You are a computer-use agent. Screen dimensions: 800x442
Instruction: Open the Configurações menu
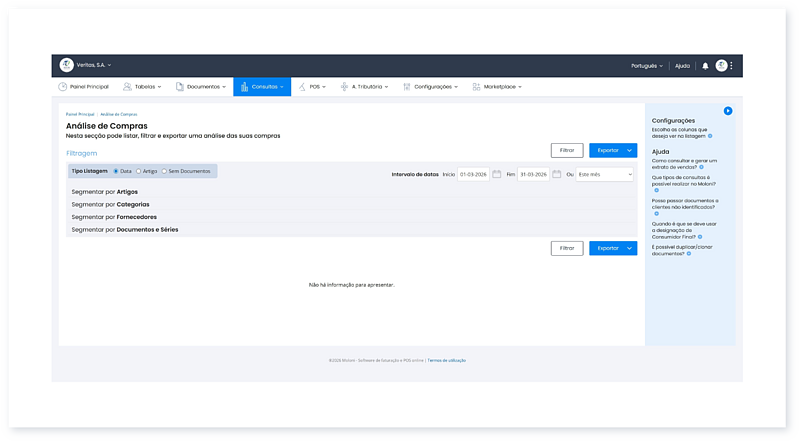[431, 87]
